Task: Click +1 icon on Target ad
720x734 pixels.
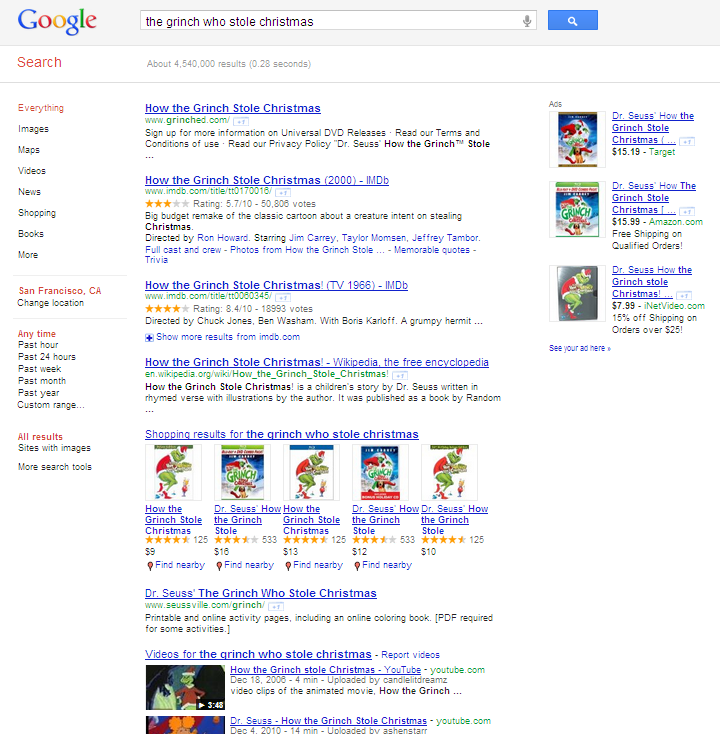Action: (687, 141)
